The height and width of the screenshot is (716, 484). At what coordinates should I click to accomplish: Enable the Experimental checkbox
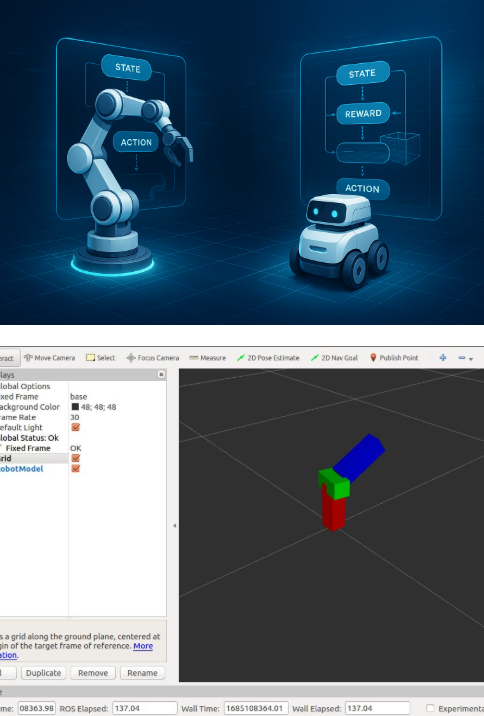tap(430, 708)
